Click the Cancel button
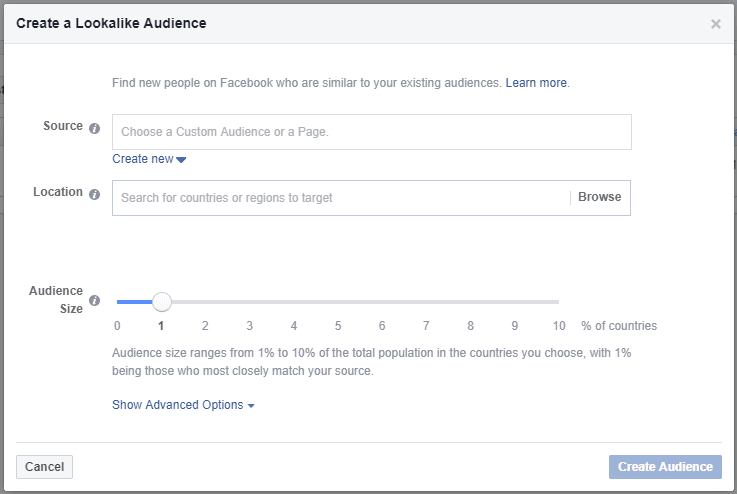Image resolution: width=737 pixels, height=494 pixels. (44, 467)
